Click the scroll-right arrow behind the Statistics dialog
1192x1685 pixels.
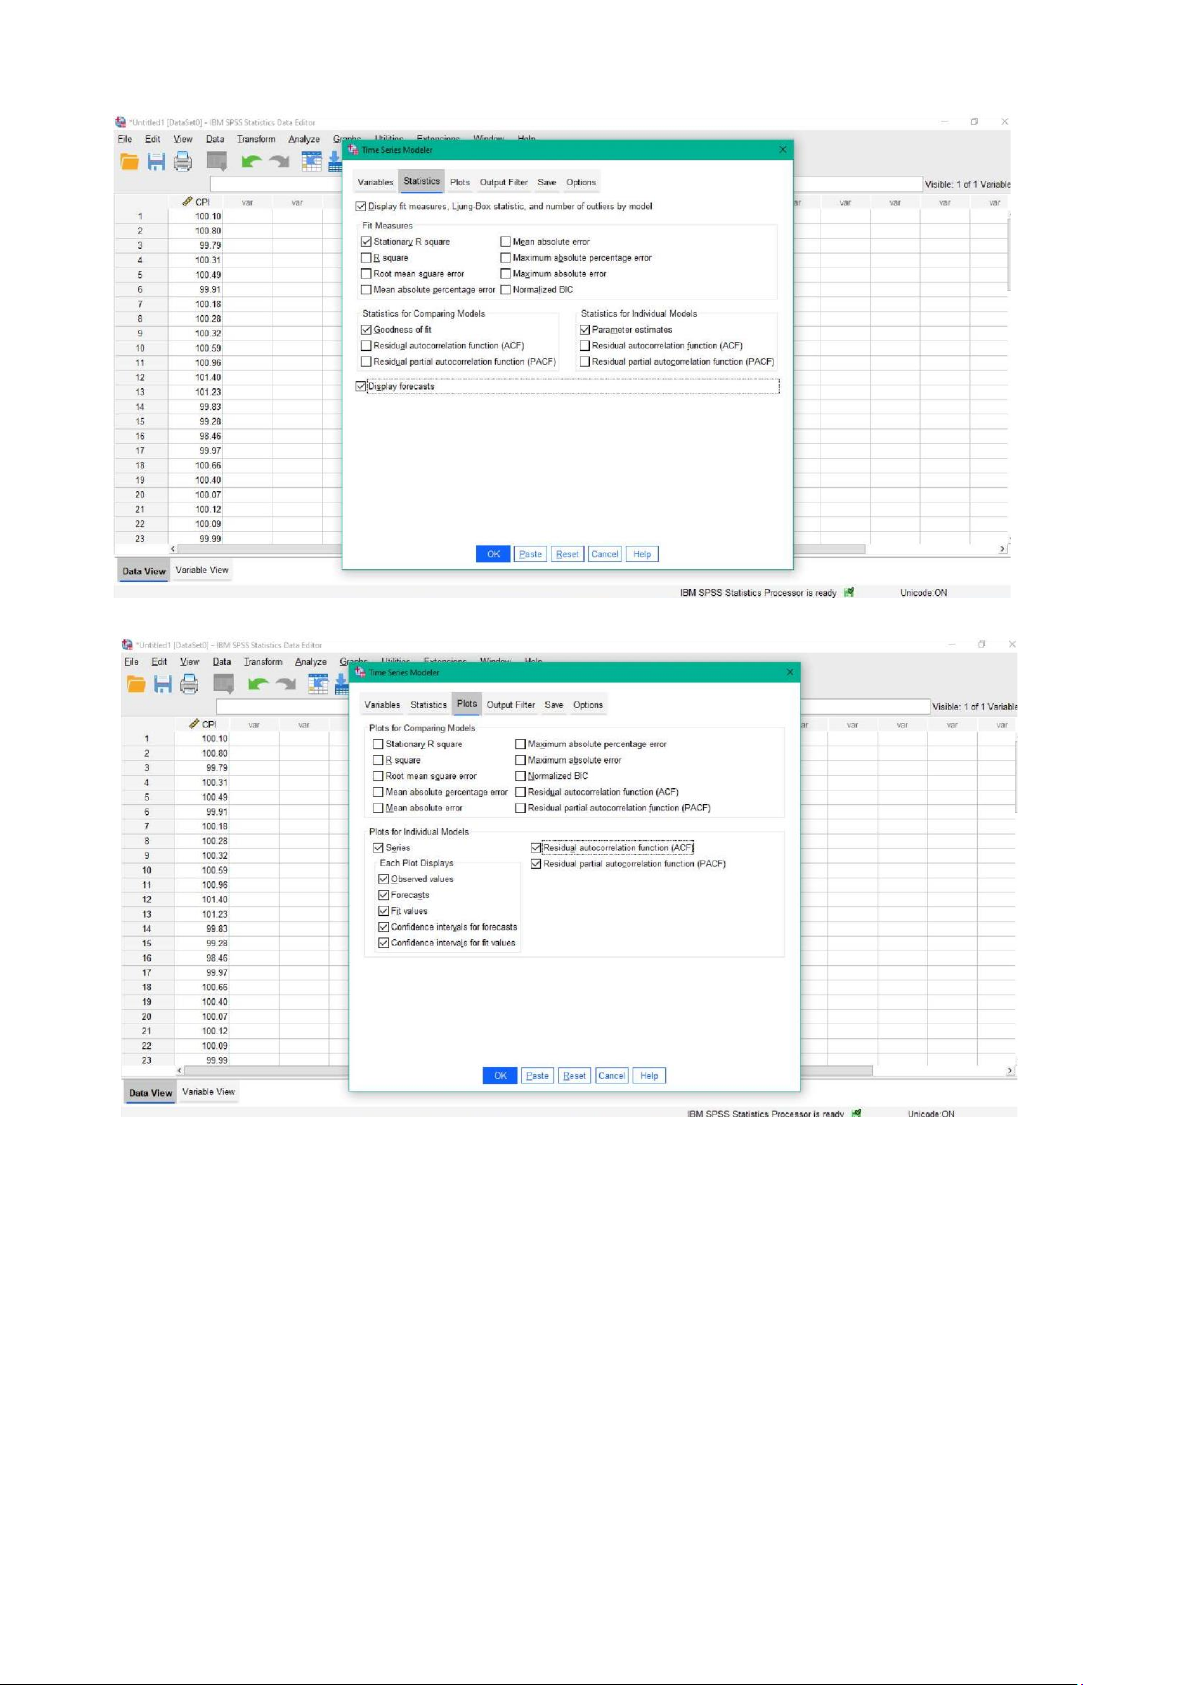[1003, 549]
